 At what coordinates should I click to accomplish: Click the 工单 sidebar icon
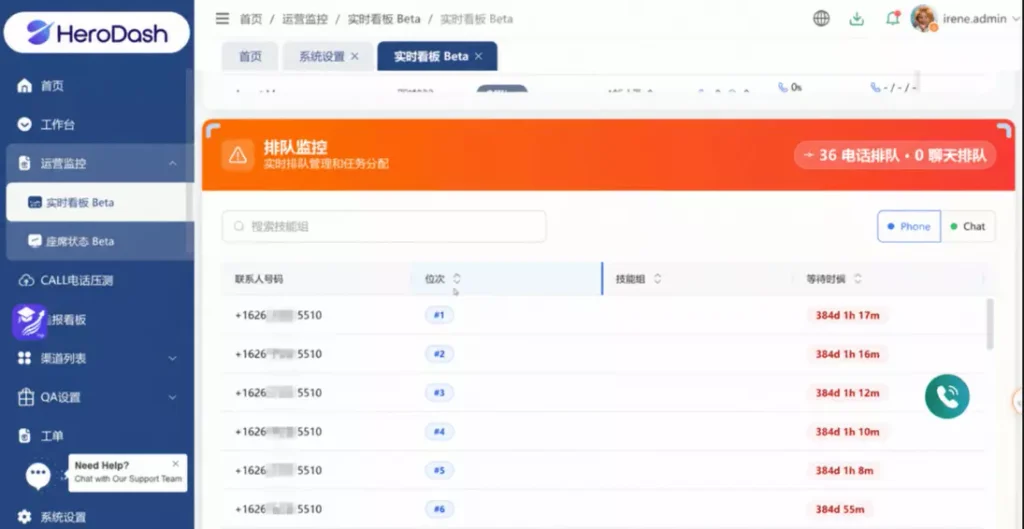point(24,436)
